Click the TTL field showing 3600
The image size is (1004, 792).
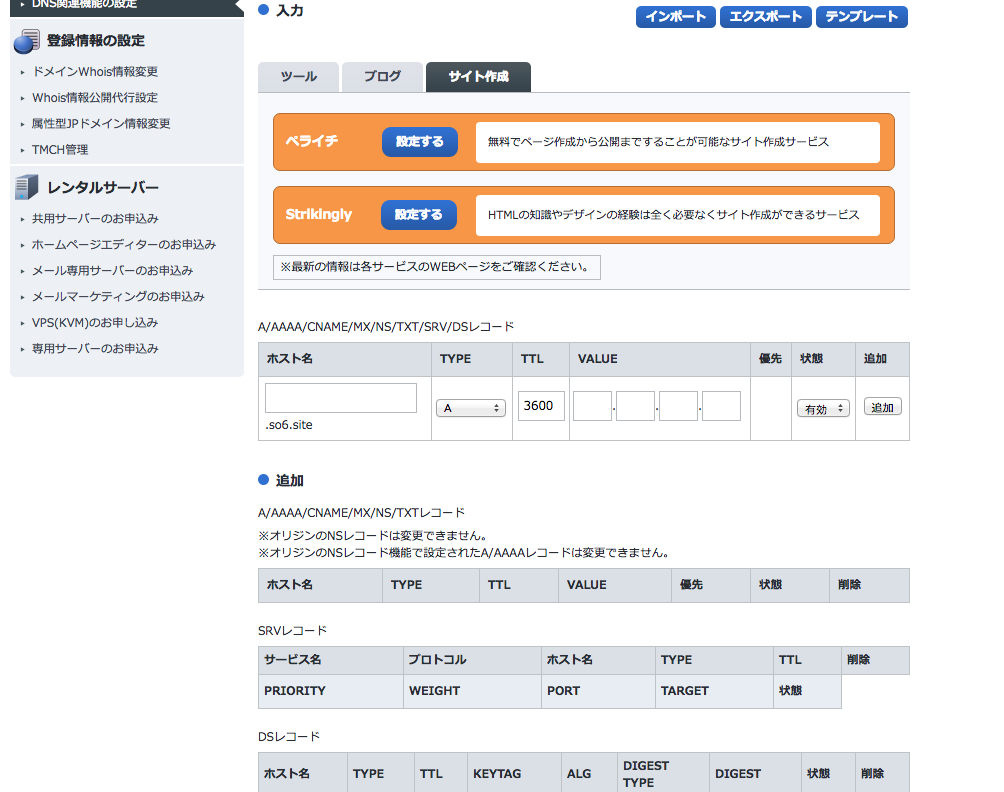541,406
